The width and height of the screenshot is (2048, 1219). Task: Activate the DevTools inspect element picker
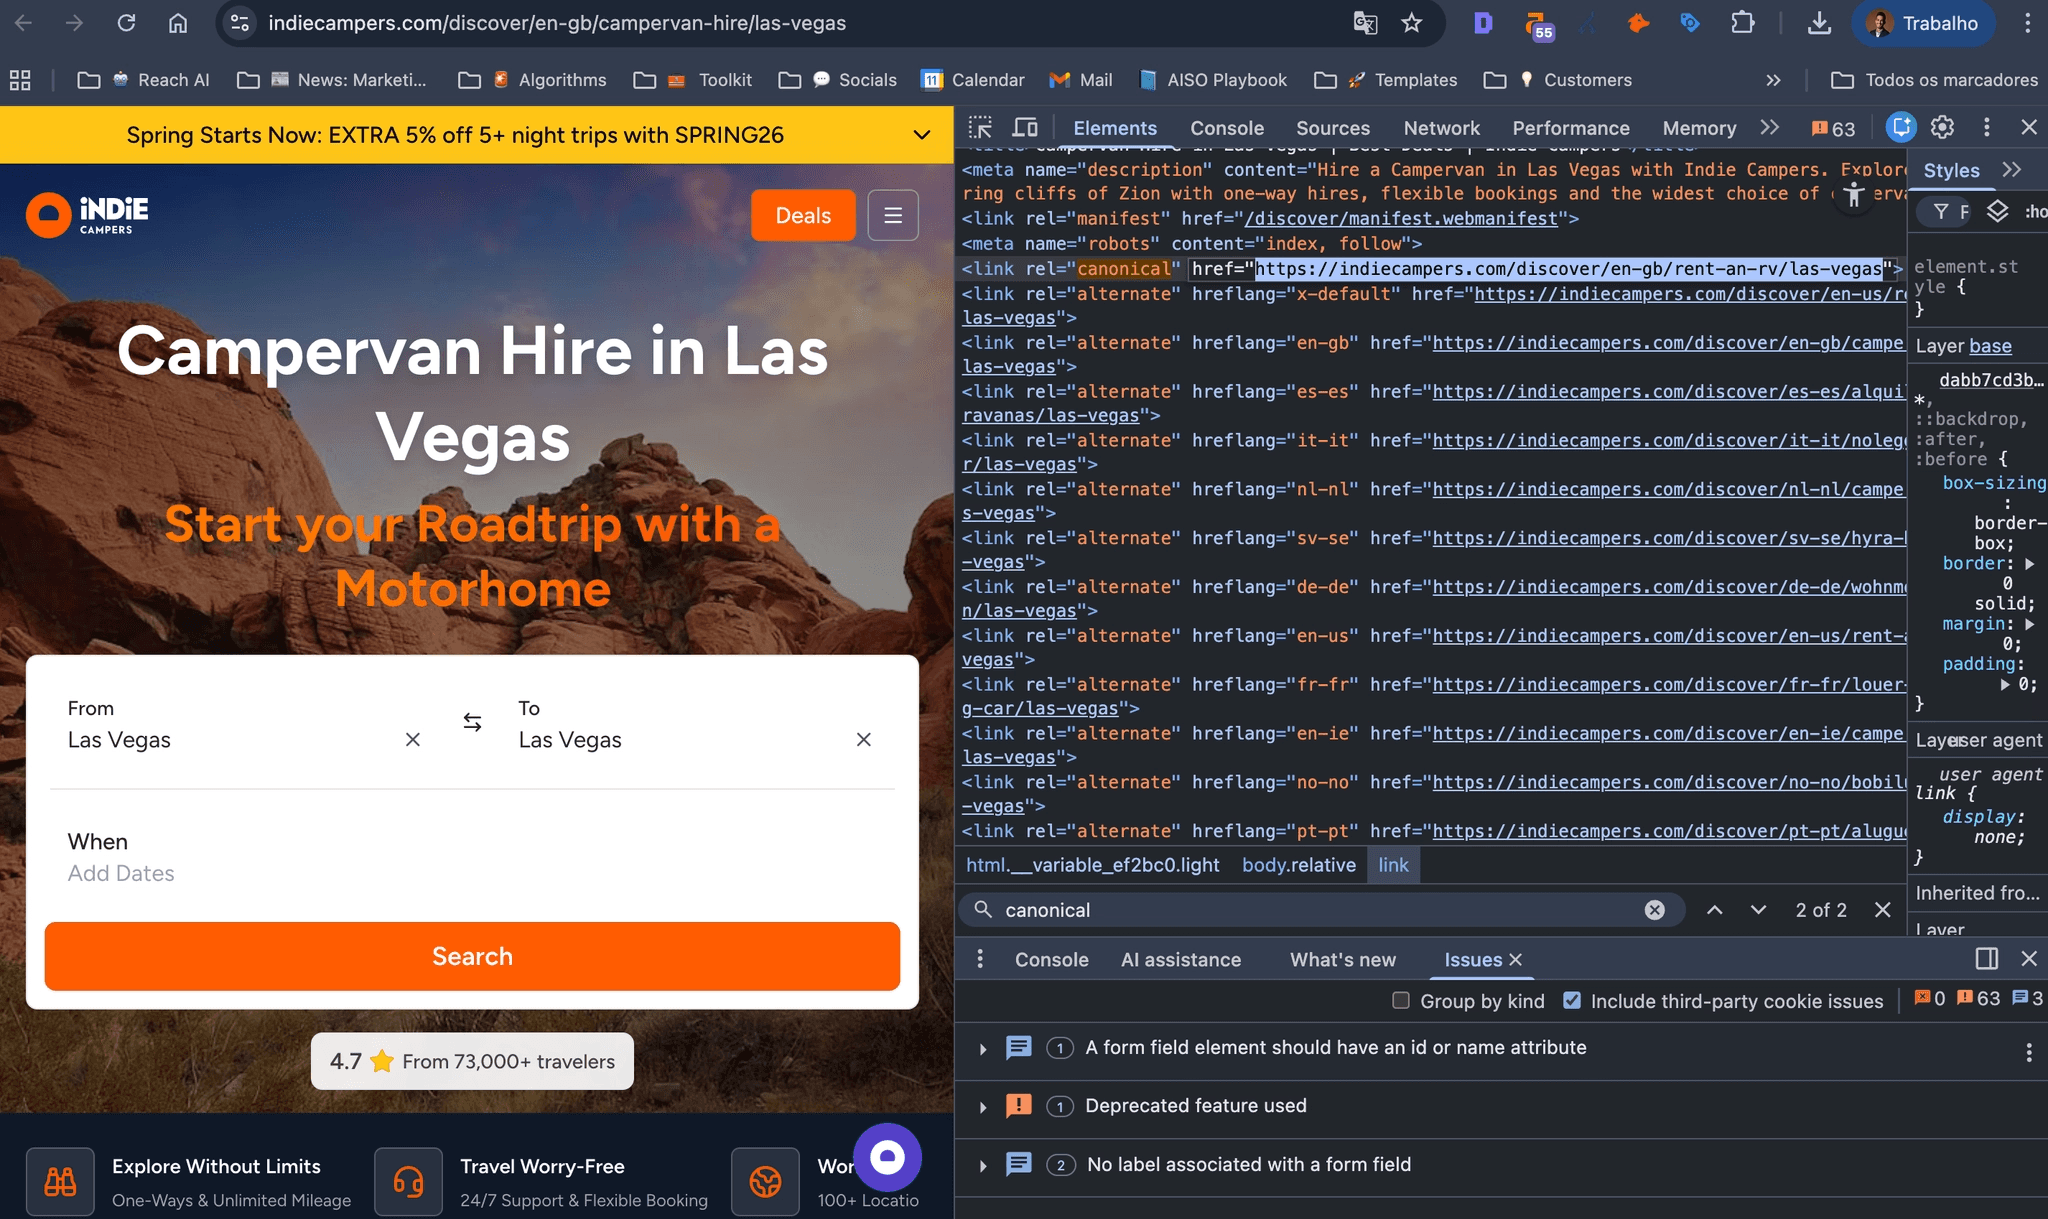click(x=980, y=128)
